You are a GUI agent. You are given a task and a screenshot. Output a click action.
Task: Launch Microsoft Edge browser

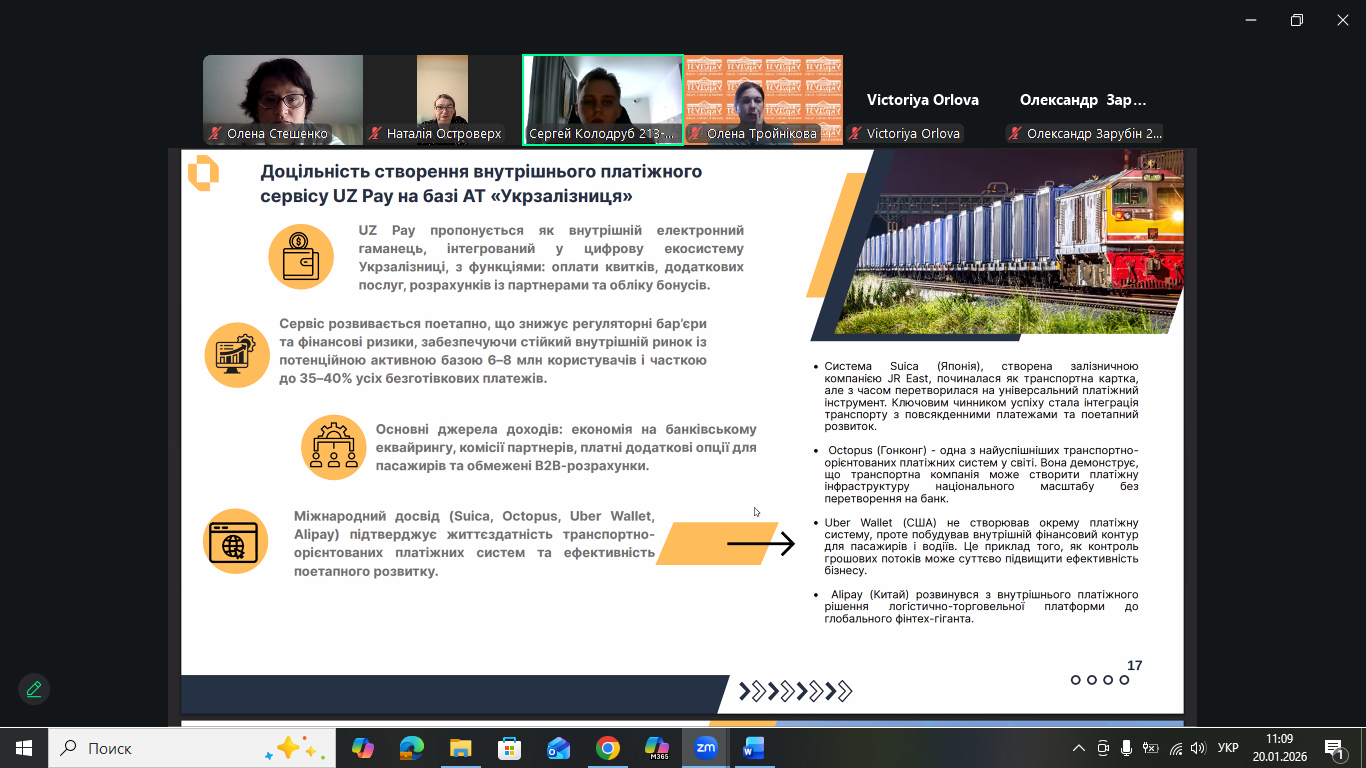(x=411, y=748)
